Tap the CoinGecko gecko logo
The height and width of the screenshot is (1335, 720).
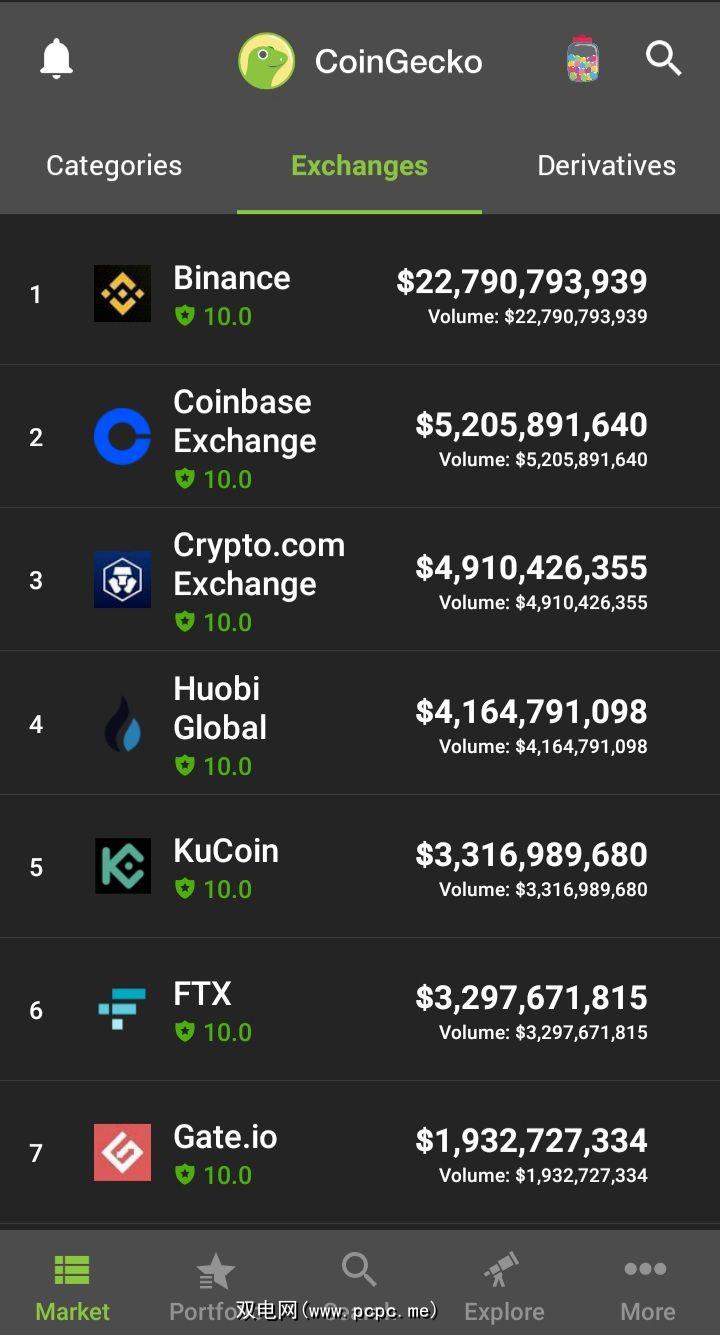click(x=266, y=61)
